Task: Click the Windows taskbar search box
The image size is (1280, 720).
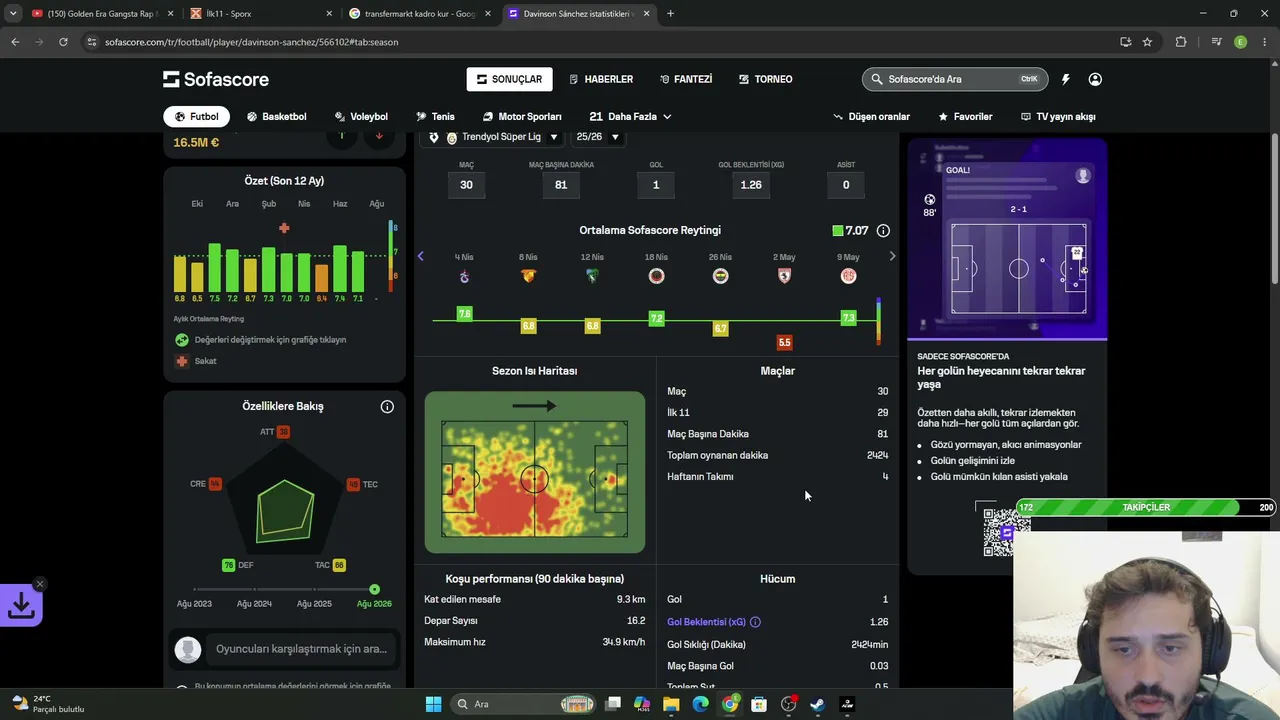Action: click(x=524, y=704)
